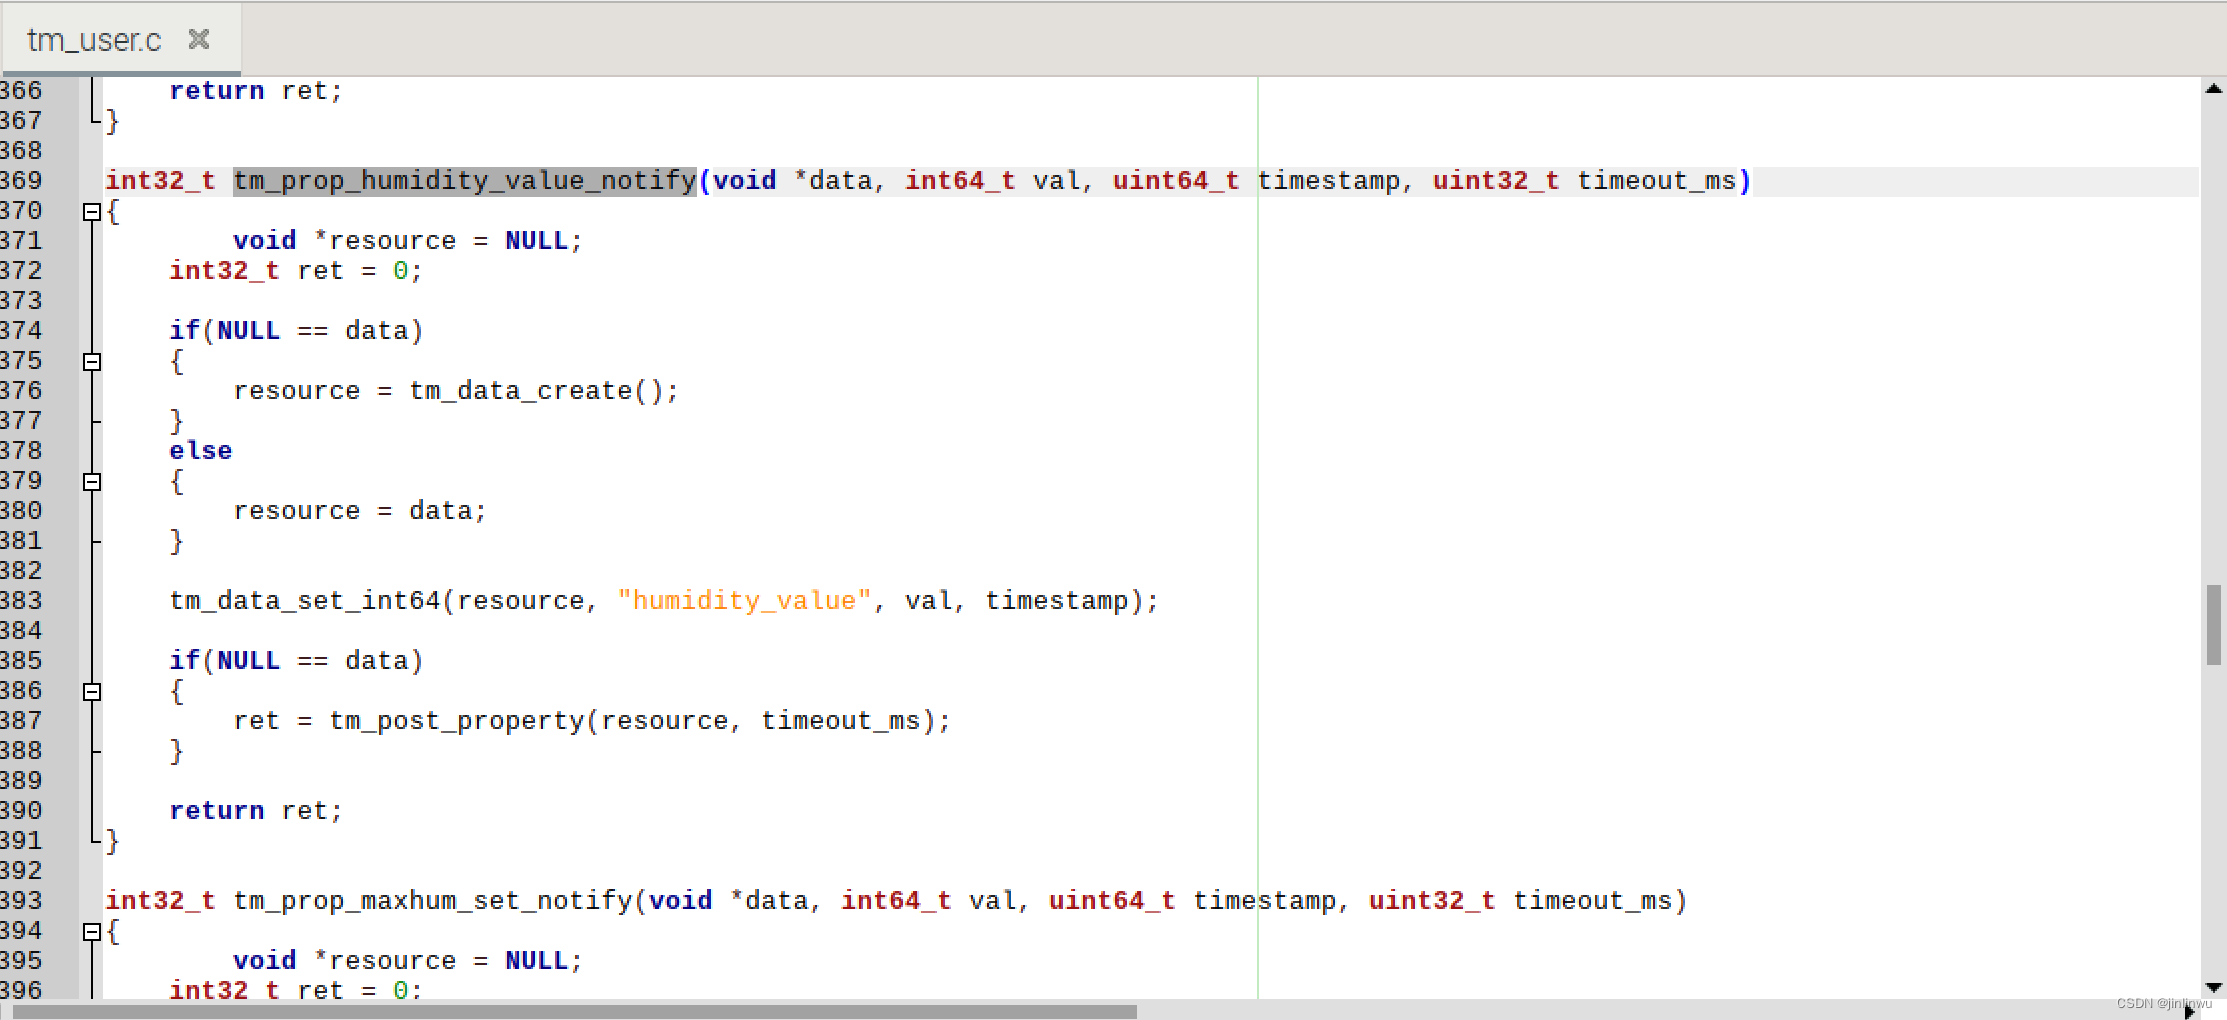Screen dimensions: 2227x1020
Task: Click the highlighted tm_prop_humidity_value_notify function name
Action: click(x=465, y=181)
